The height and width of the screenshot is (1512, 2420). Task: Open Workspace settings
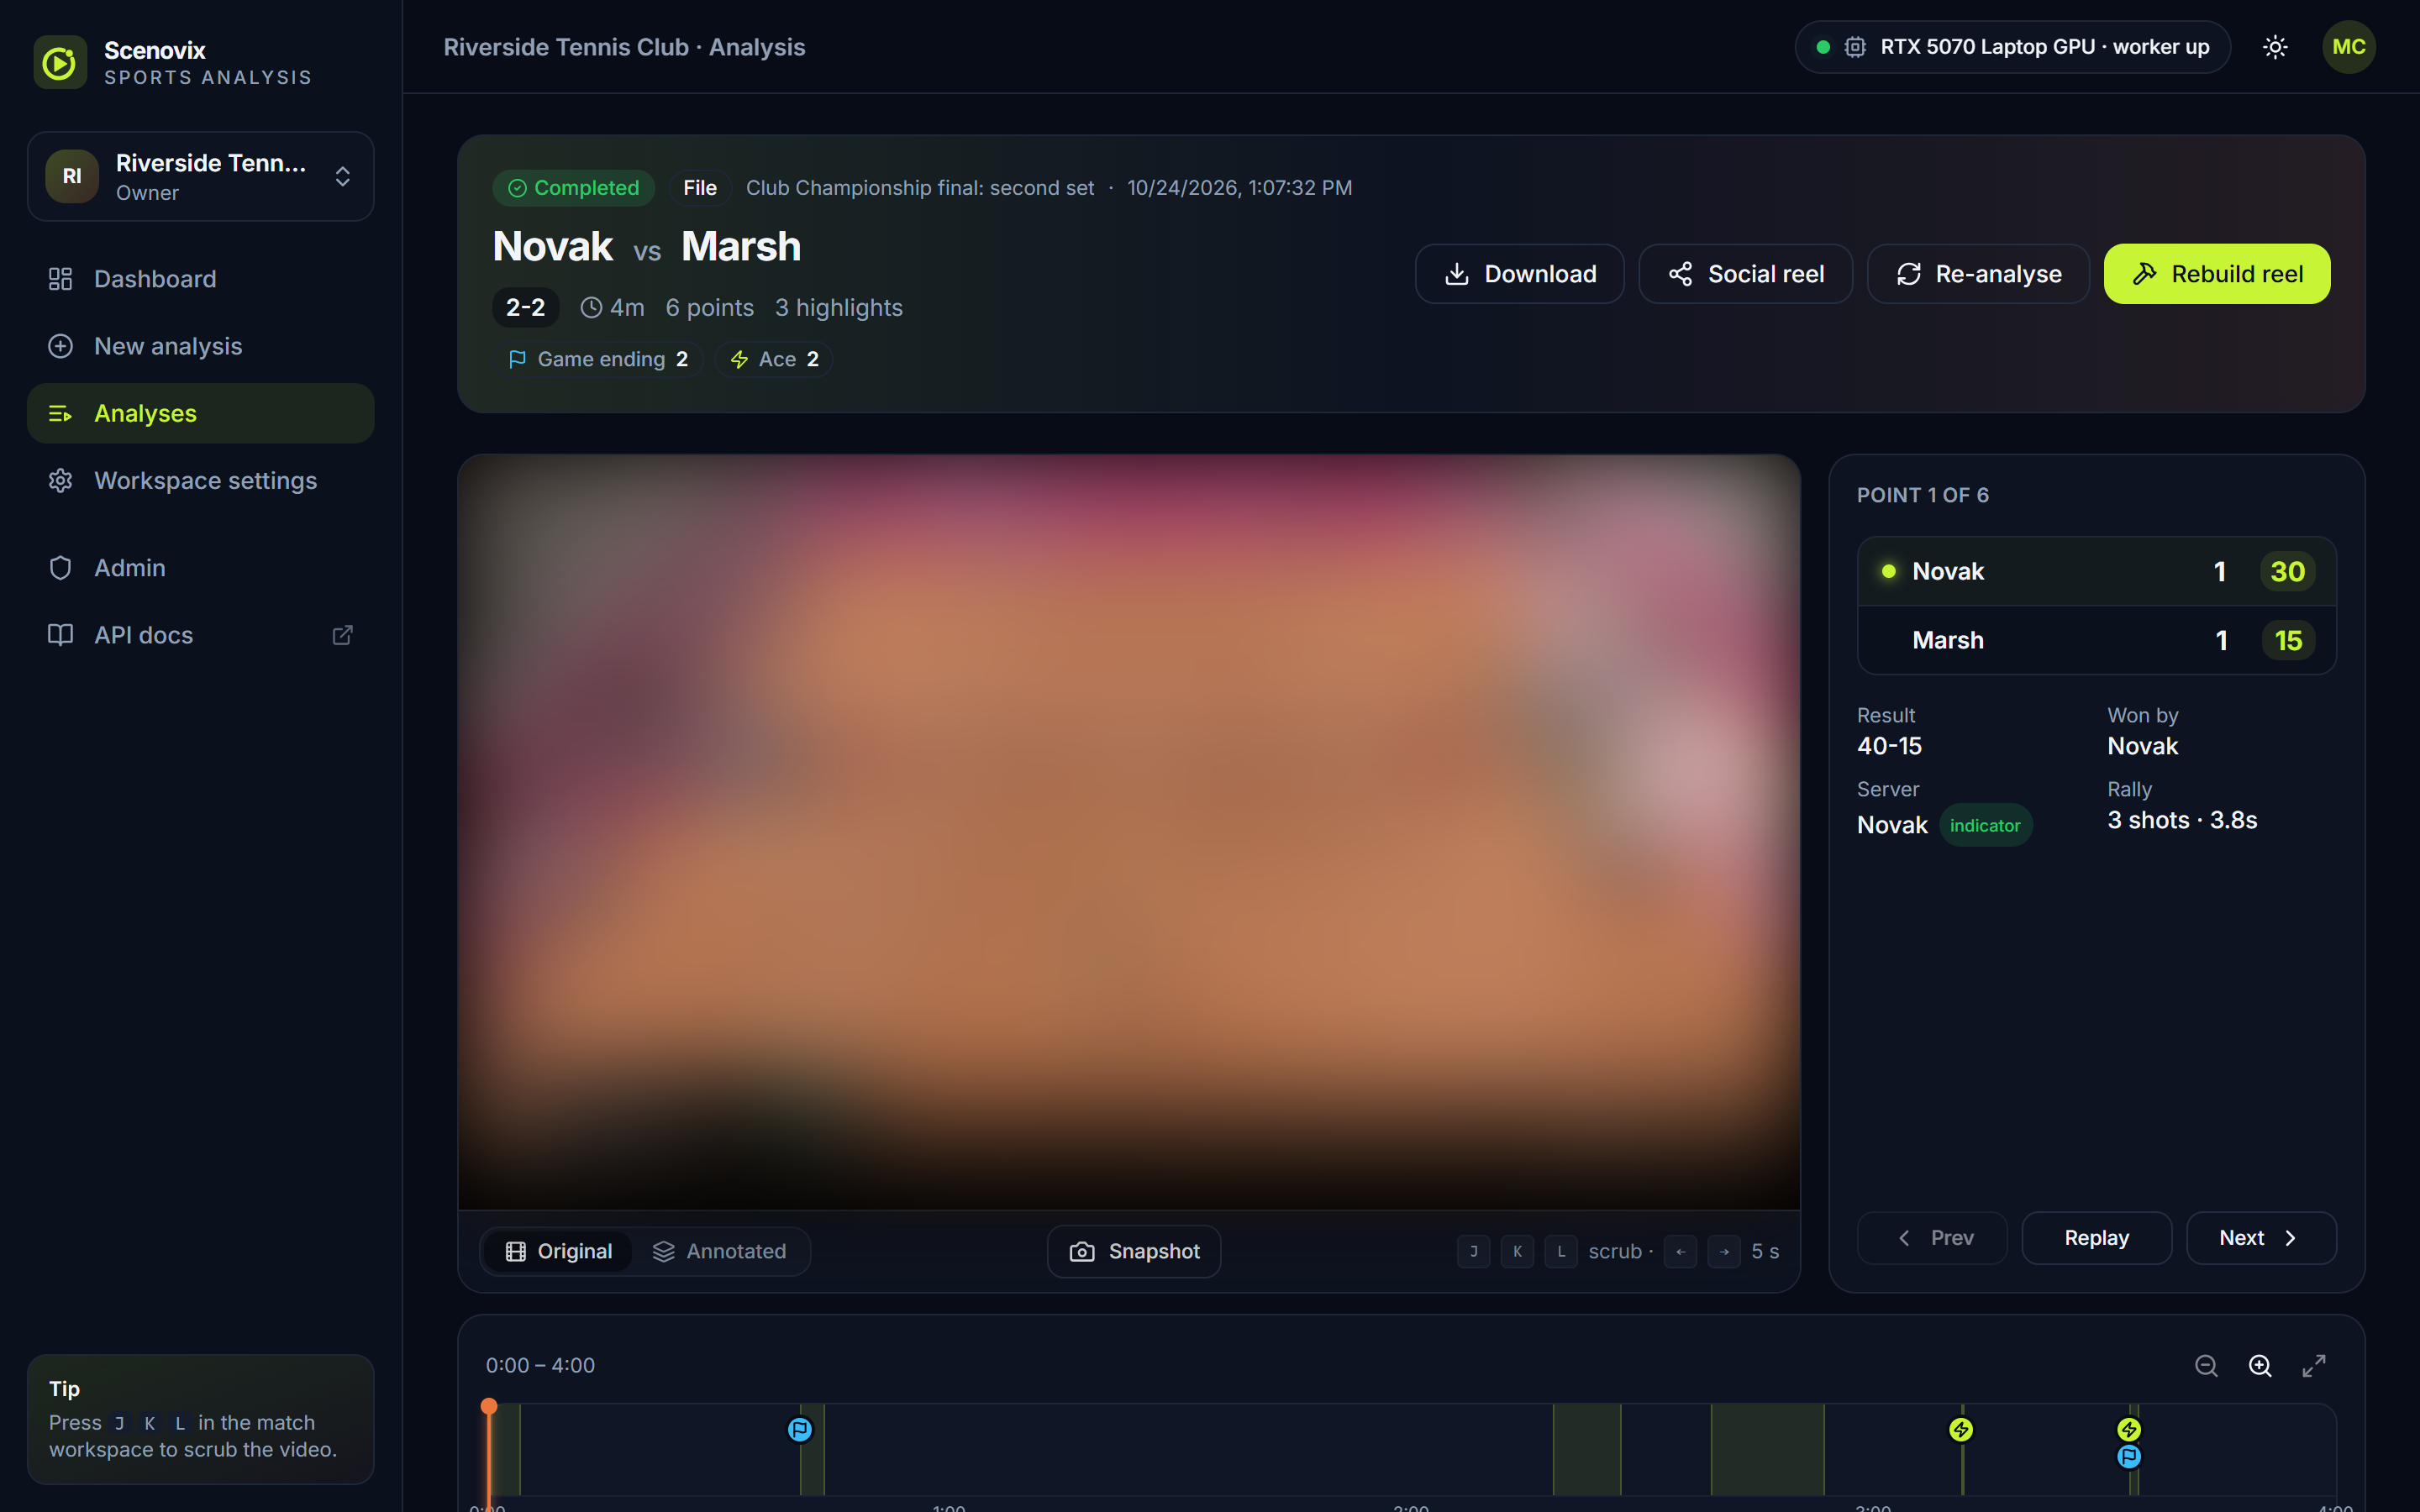coord(201,480)
